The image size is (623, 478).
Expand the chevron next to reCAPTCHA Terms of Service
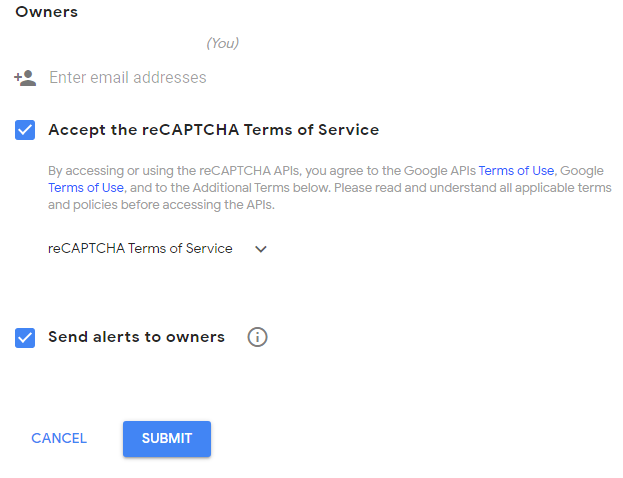click(261, 249)
